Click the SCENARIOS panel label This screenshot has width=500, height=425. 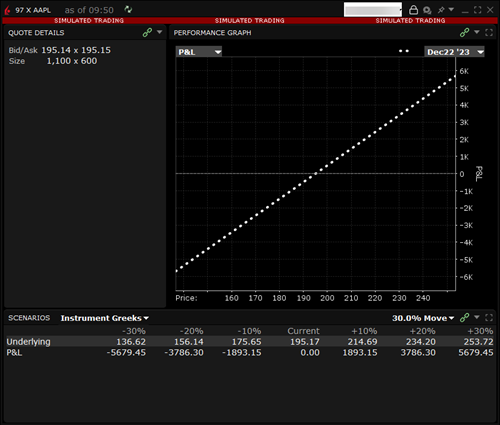click(29, 318)
